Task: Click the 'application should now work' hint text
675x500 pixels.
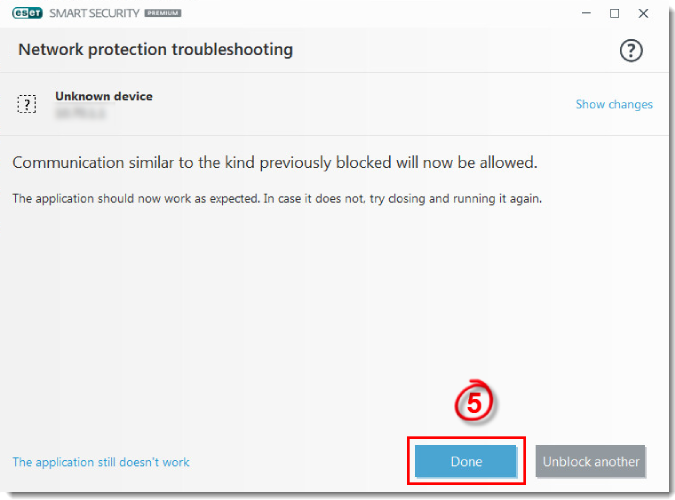Action: 277,199
